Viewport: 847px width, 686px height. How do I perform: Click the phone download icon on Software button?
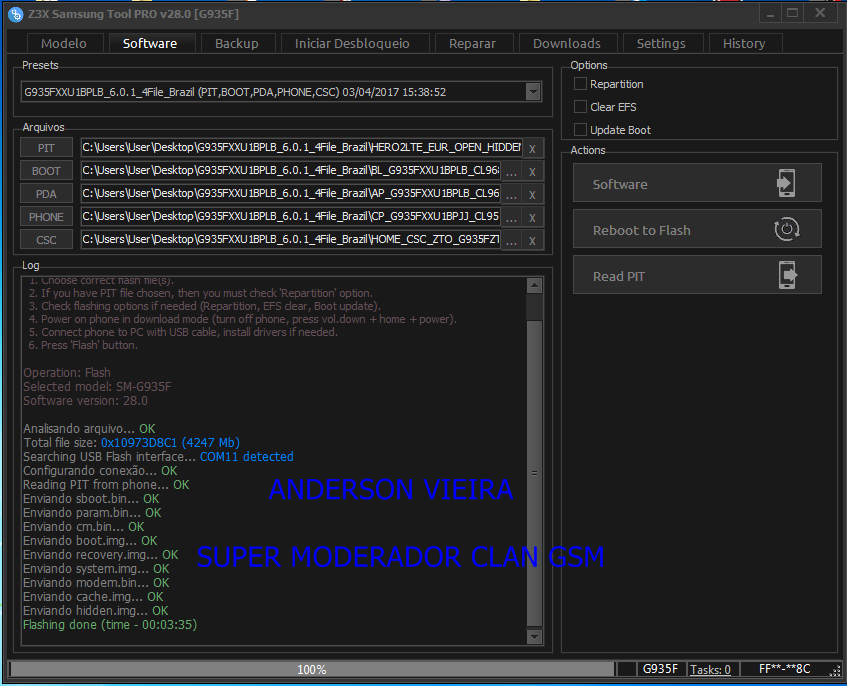[x=786, y=183]
